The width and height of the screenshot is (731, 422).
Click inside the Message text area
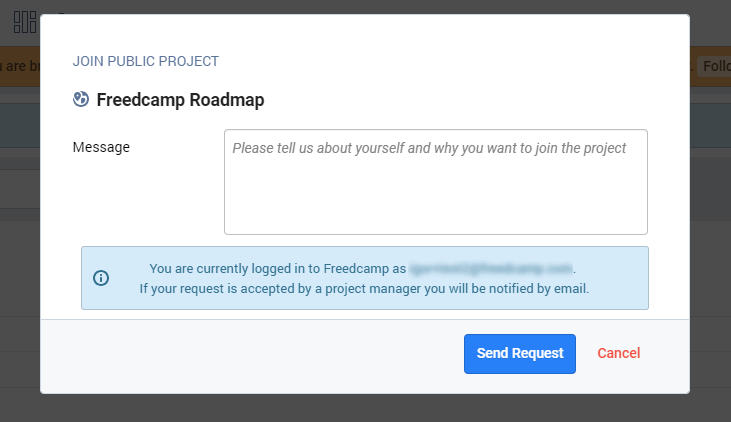click(435, 182)
